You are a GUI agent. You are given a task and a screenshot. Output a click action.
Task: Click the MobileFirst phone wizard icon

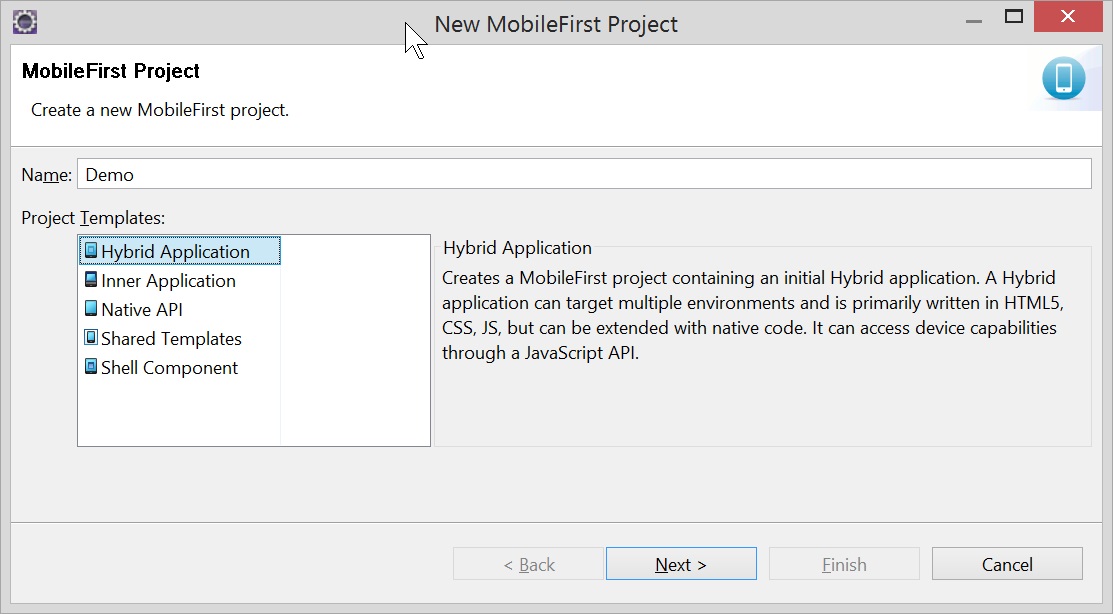[x=1063, y=79]
